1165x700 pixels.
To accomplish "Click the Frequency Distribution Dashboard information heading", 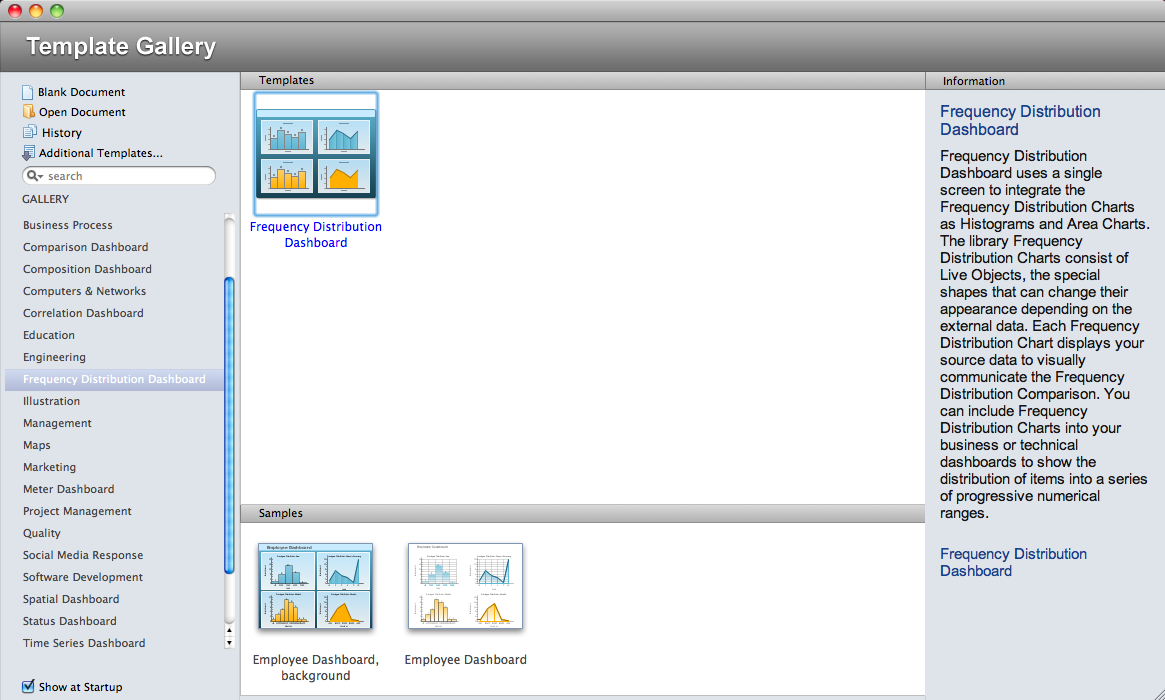I will (x=1020, y=120).
